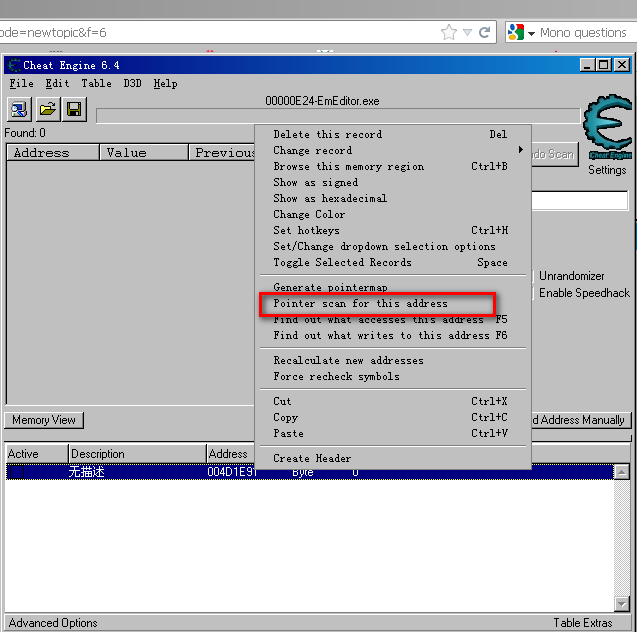Click the 无描述 description text

[87, 472]
